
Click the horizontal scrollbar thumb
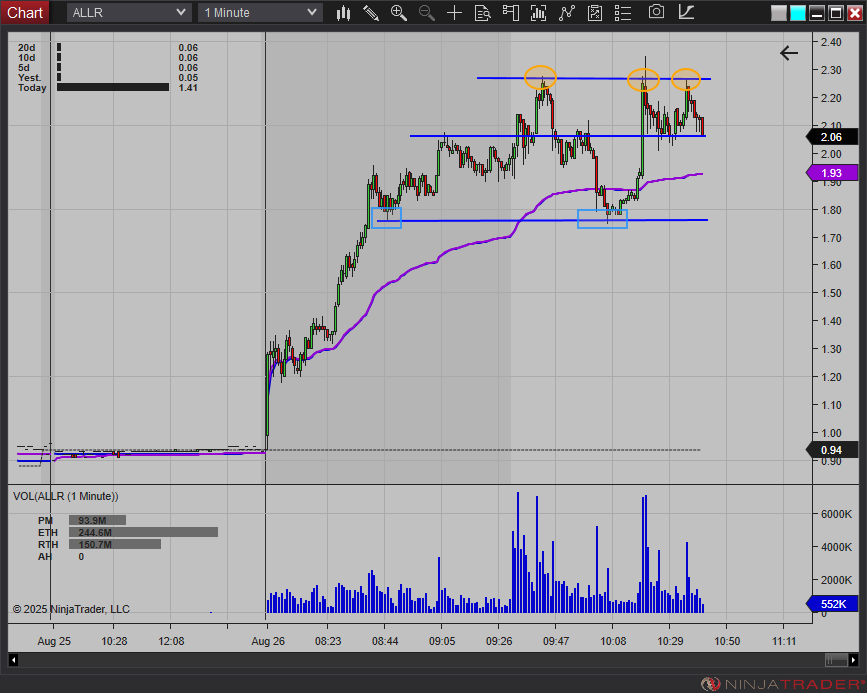point(837,660)
